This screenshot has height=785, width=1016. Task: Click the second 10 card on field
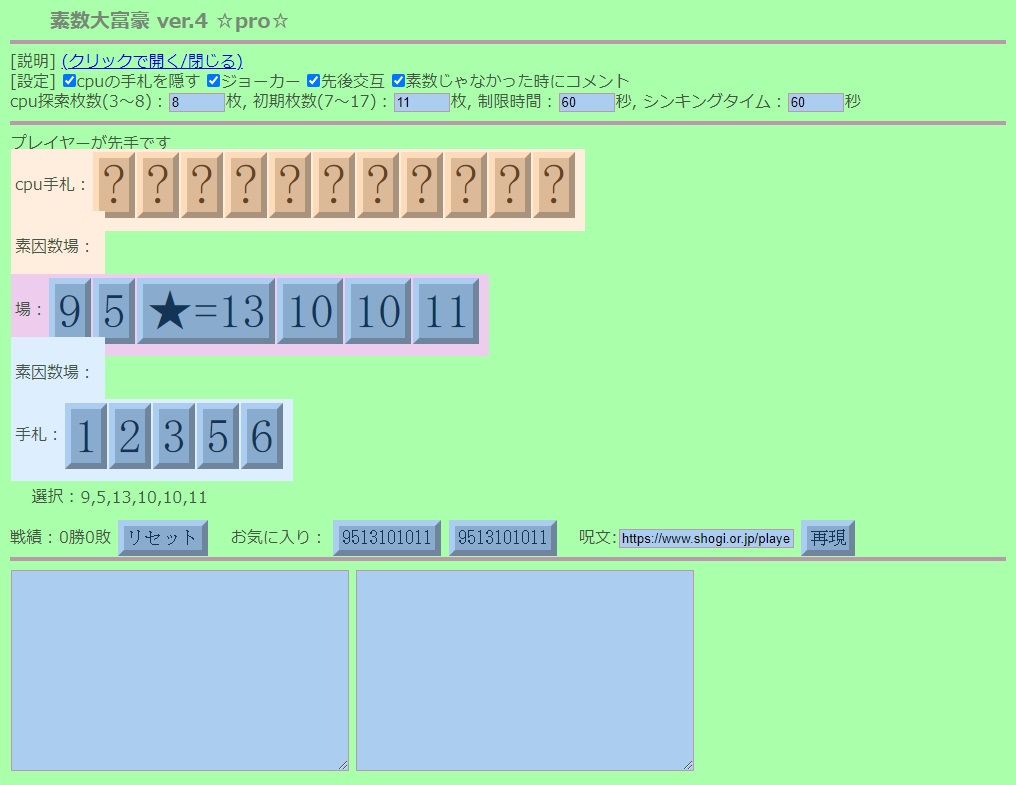coord(378,310)
